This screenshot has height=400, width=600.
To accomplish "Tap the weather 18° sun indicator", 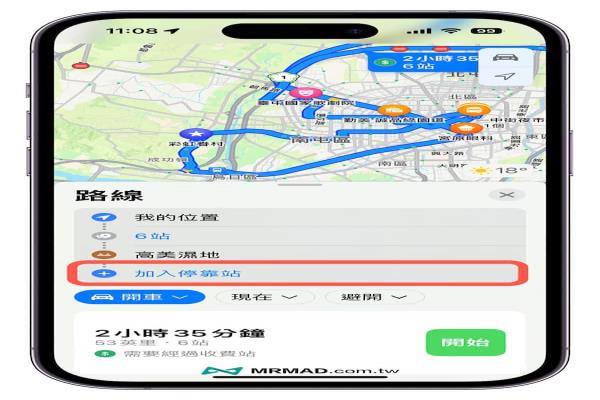I will coord(501,170).
